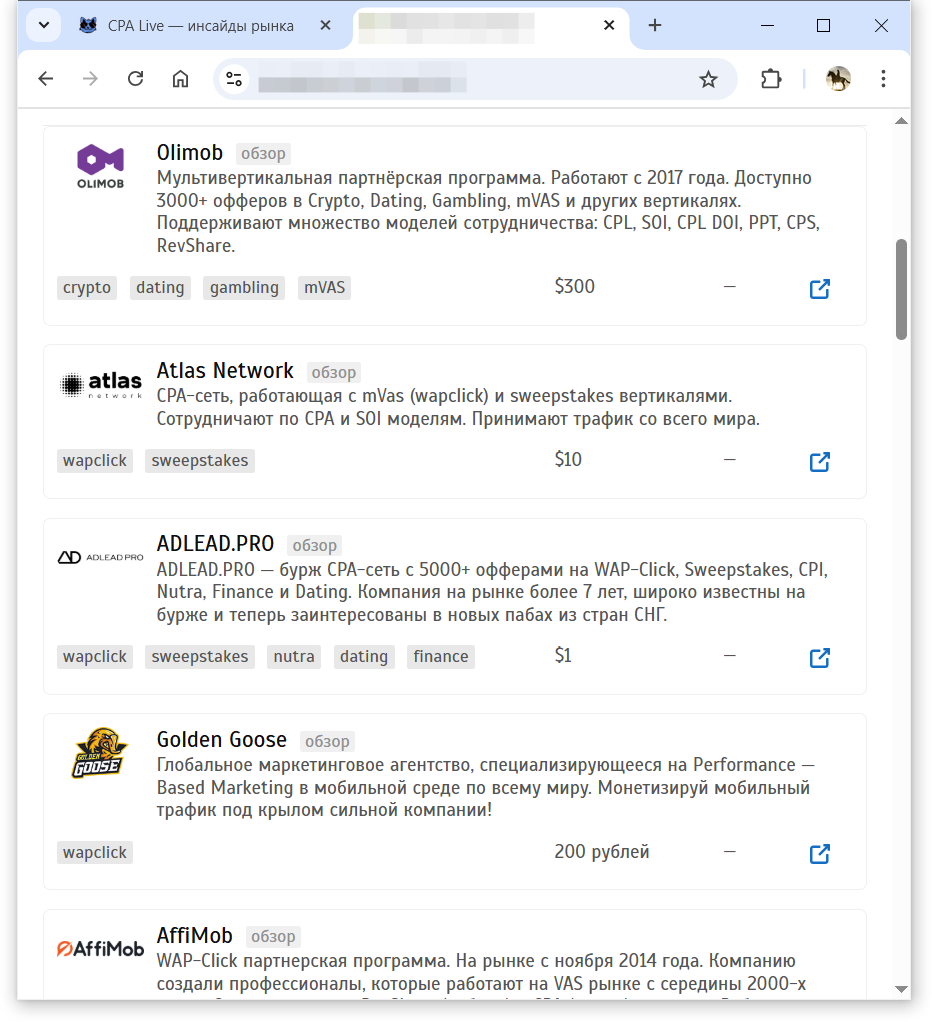
Task: Open the Atlas Network title link
Action: coord(225,370)
